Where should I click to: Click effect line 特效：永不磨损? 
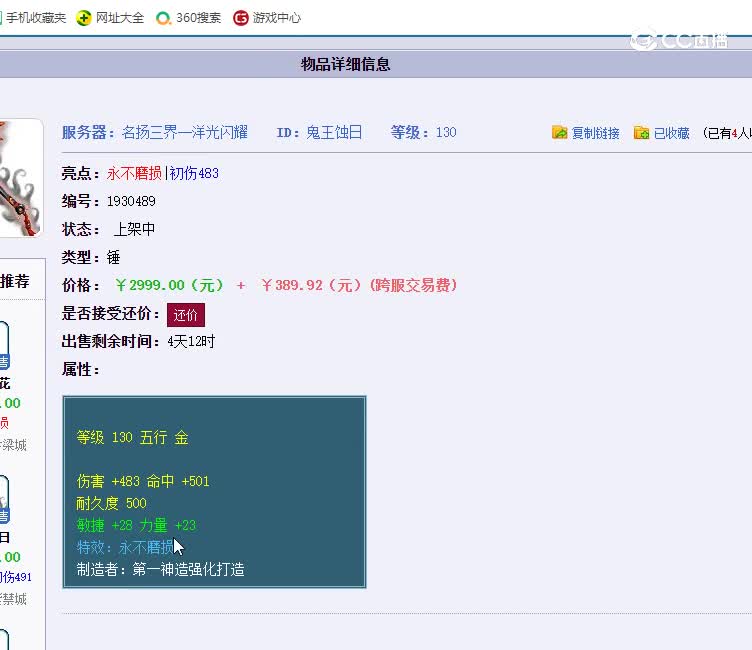pyautogui.click(x=125, y=547)
